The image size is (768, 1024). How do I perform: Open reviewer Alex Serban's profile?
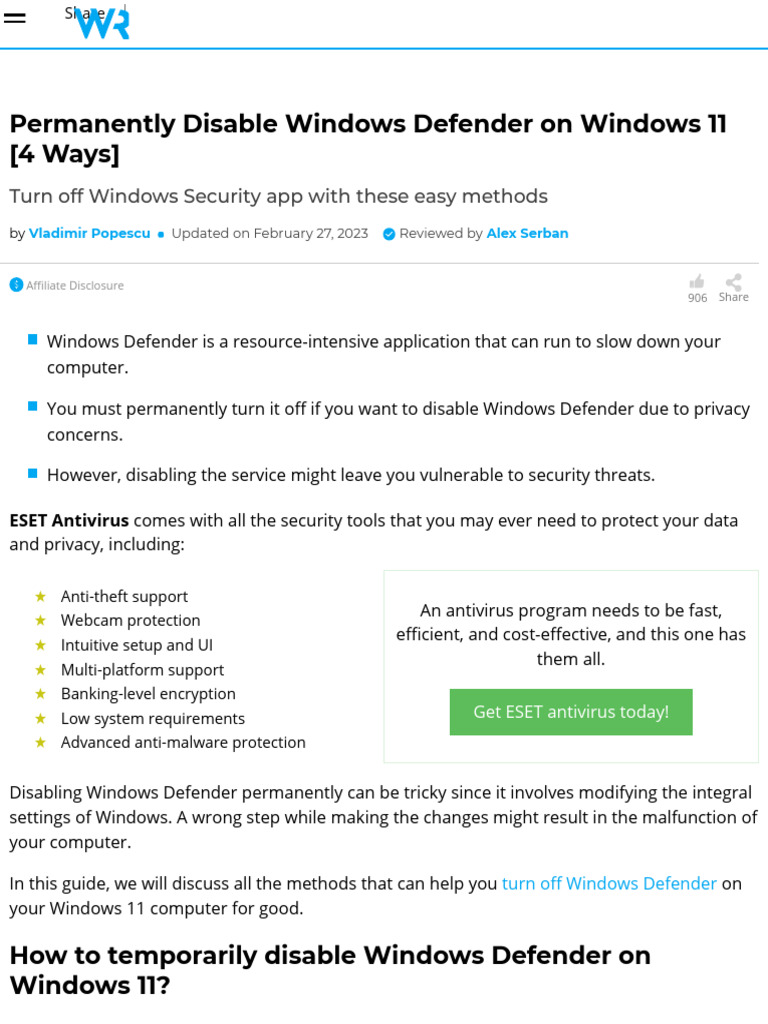point(527,233)
